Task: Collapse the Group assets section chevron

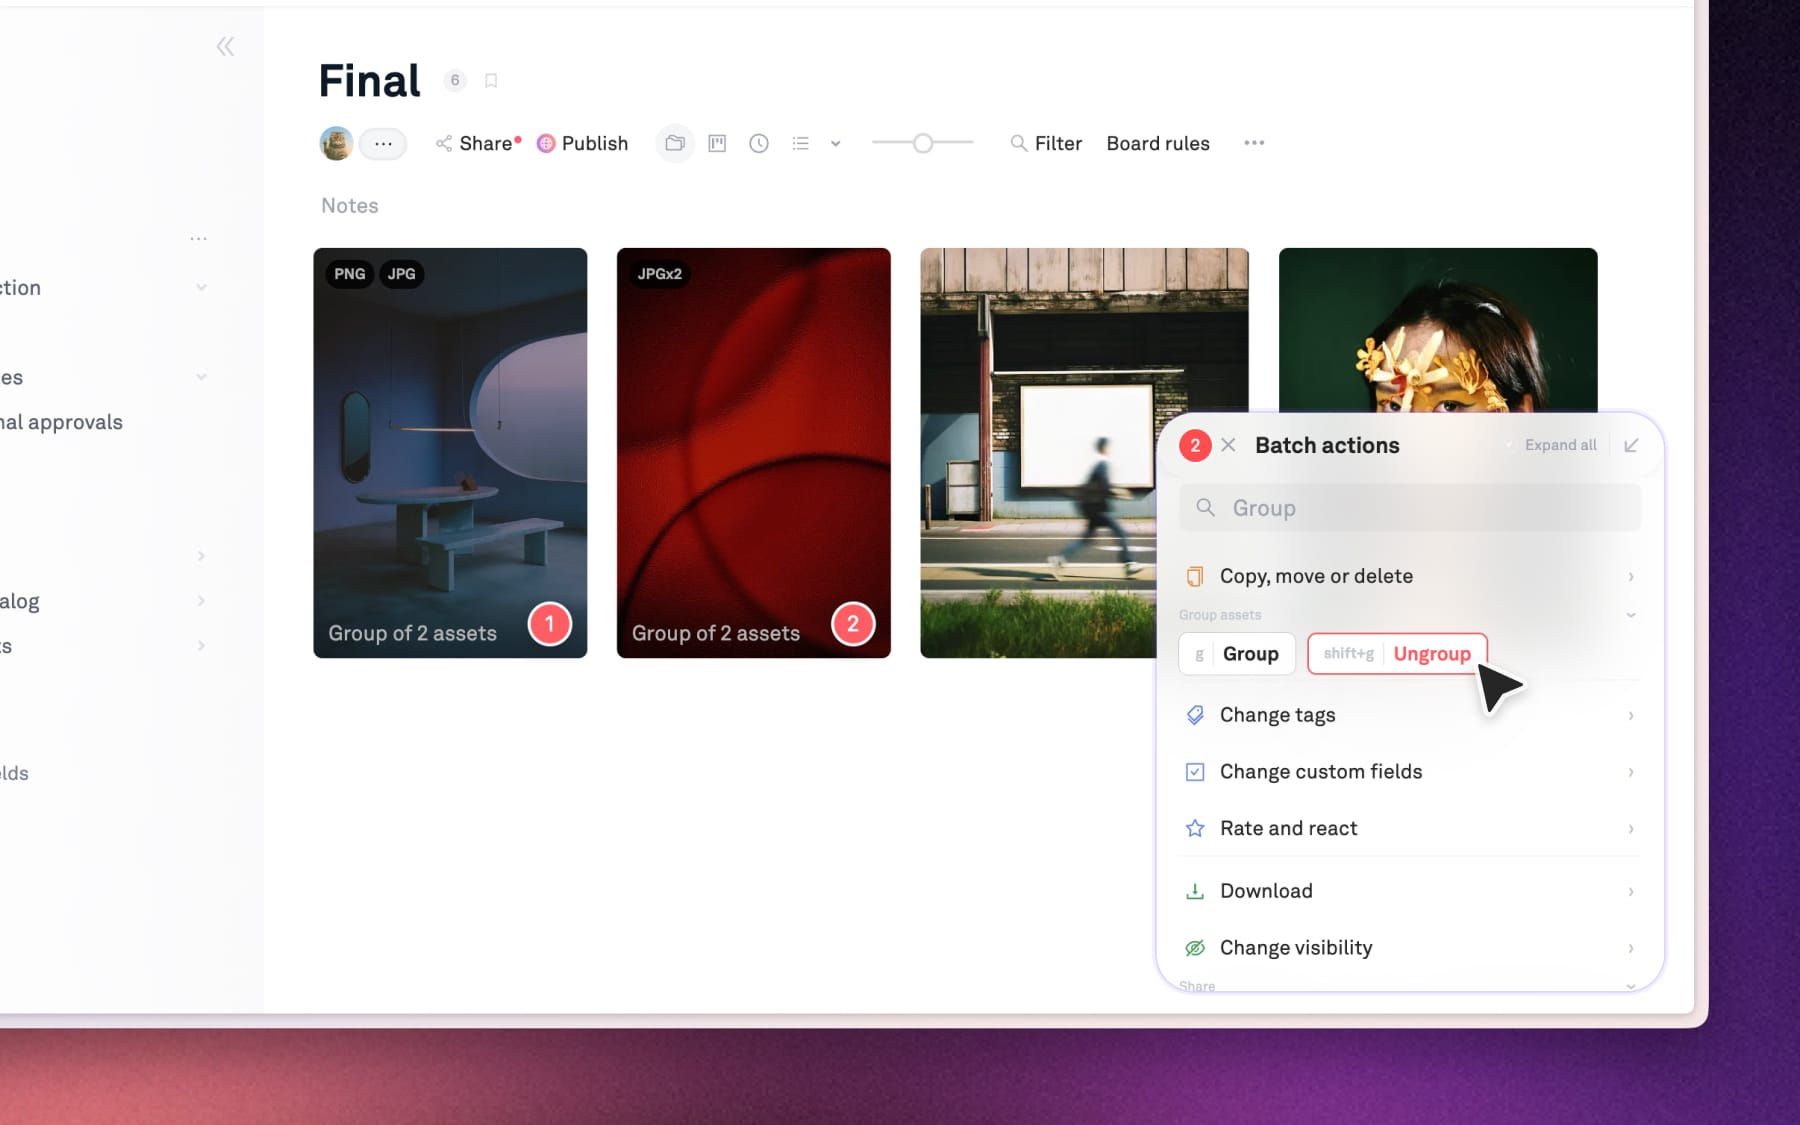Action: click(1631, 615)
